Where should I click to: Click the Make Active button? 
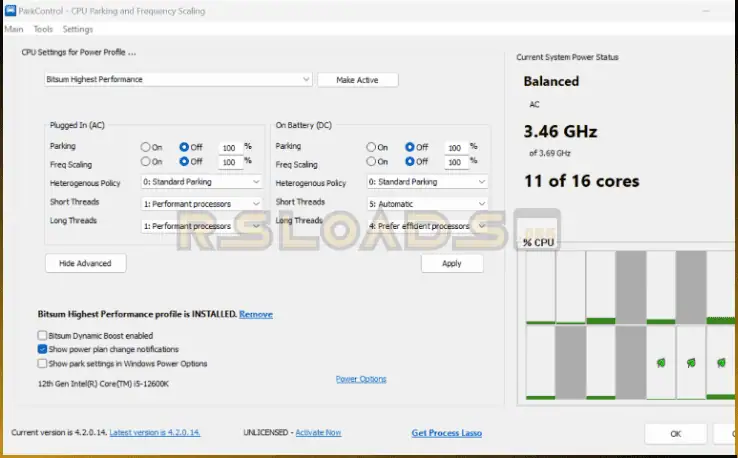coord(357,80)
